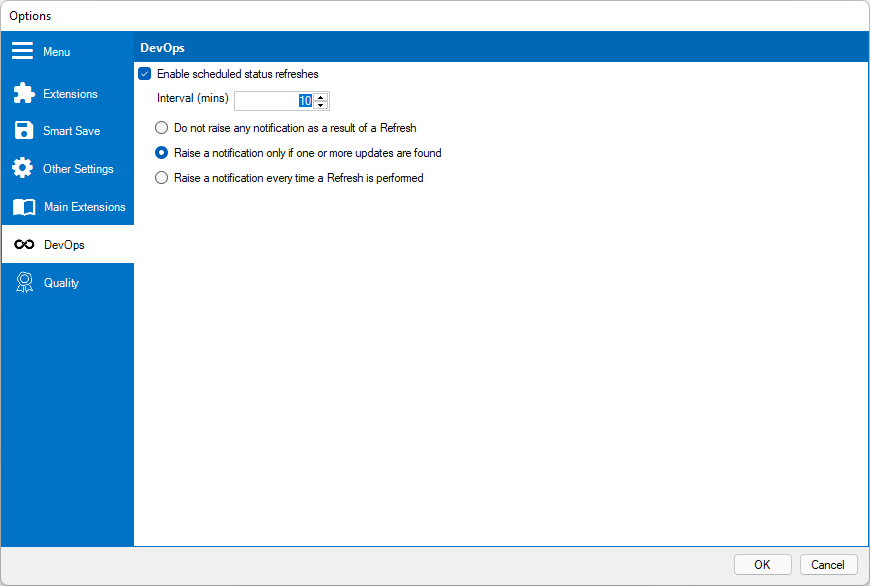Click the DevOps infinity loop icon
Viewport: 870px width, 586px height.
(x=24, y=245)
